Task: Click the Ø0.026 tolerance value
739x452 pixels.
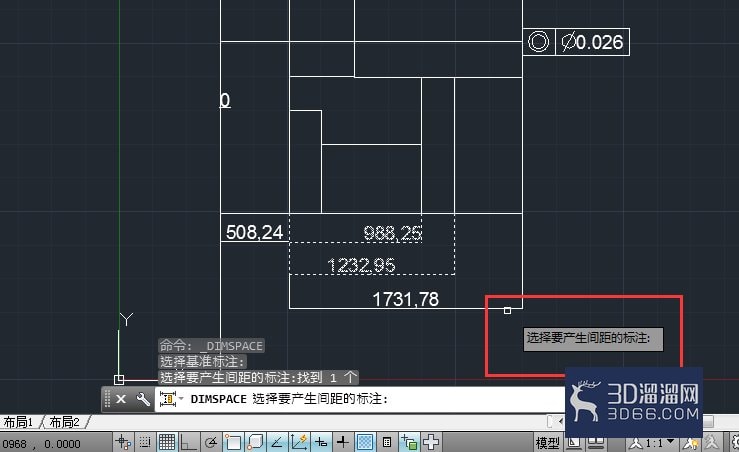Action: 592,42
